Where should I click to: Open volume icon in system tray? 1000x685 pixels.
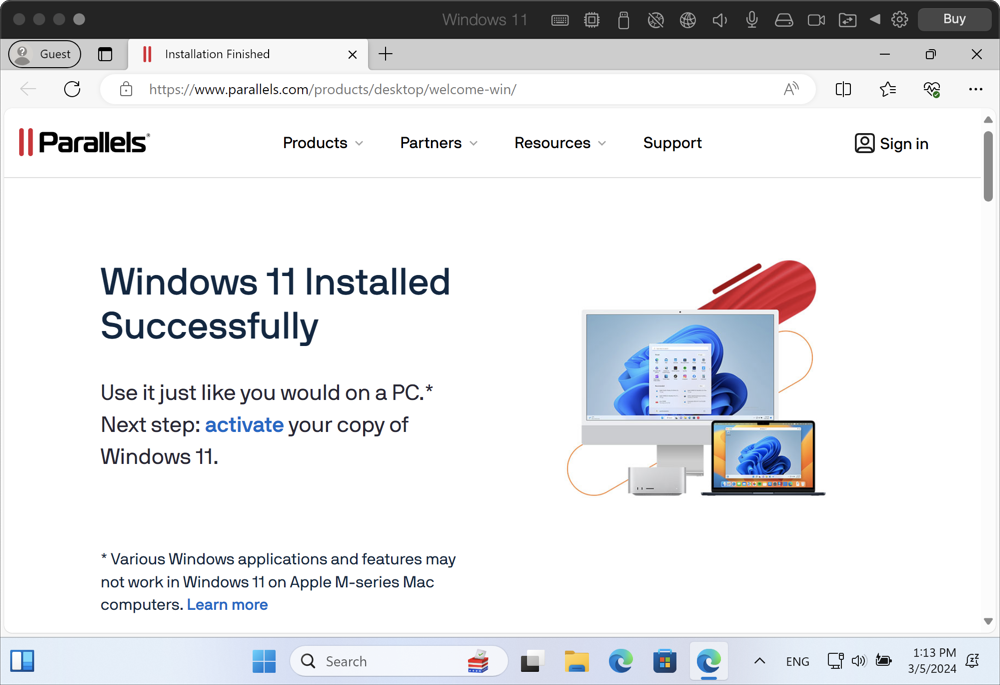[858, 661]
